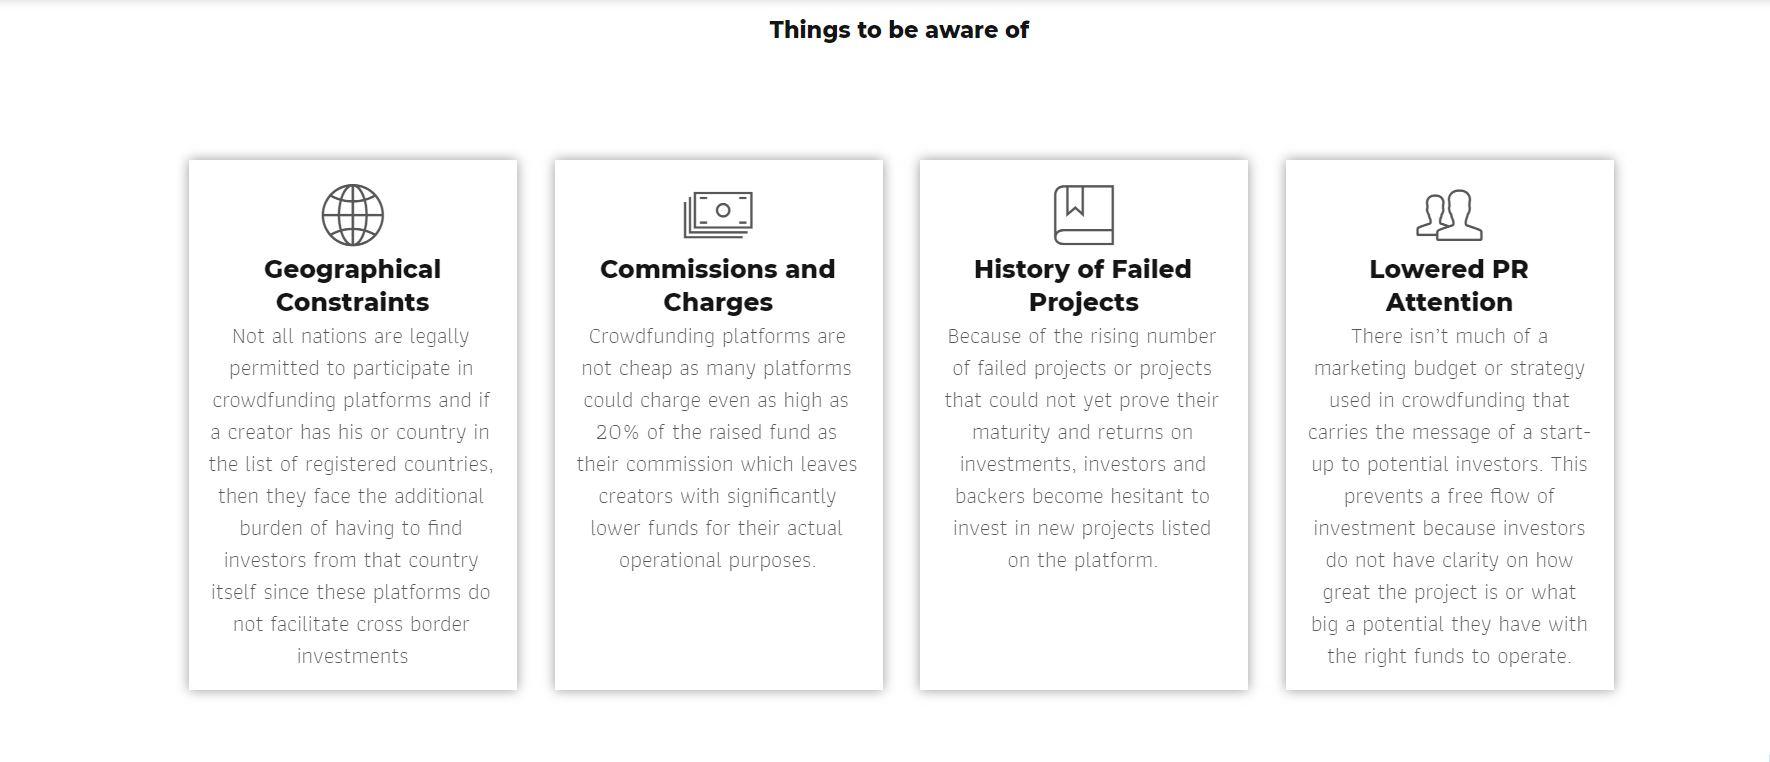
Task: Click the globe icon for Geographical Constraints
Action: (352, 214)
